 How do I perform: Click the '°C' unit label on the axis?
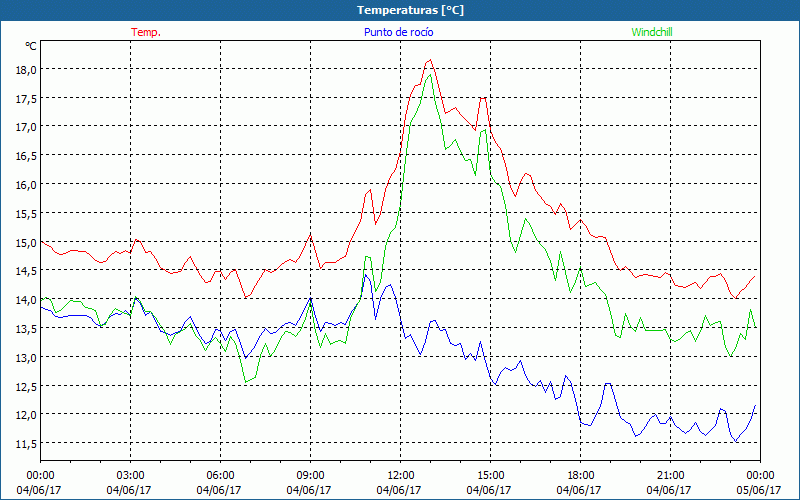click(31, 46)
